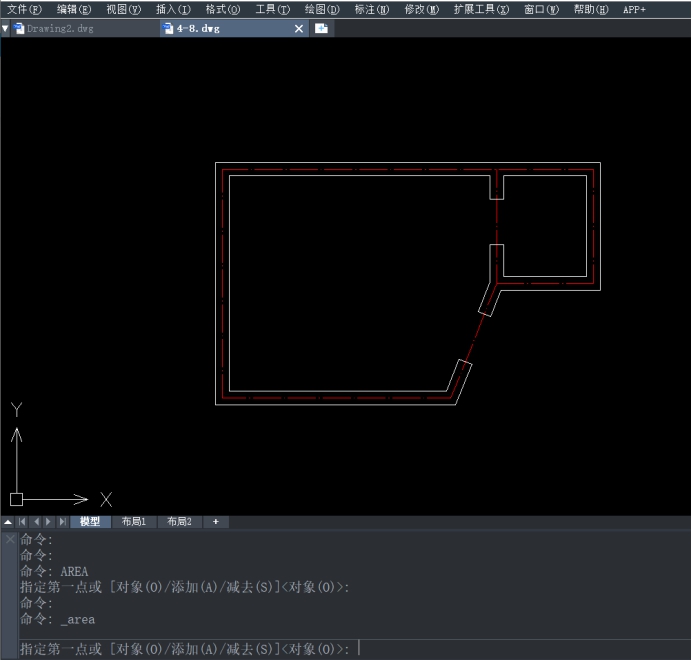
Task: Open the 绘图(D) menu
Action: pyautogui.click(x=322, y=9)
